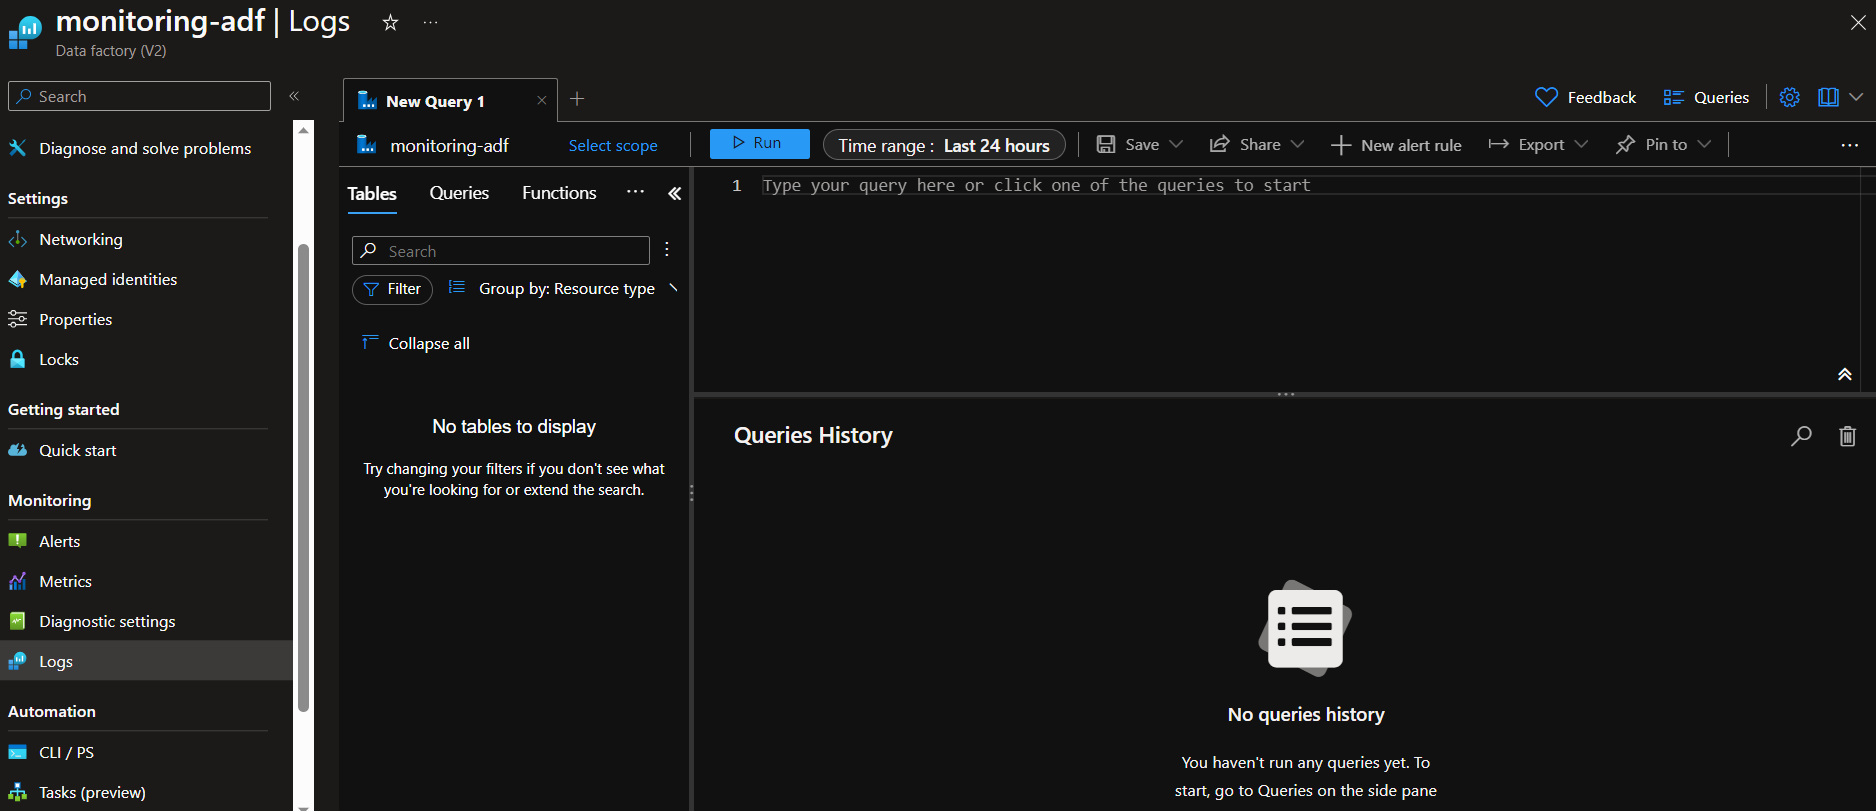Delete queries history with trash icon

[1847, 436]
